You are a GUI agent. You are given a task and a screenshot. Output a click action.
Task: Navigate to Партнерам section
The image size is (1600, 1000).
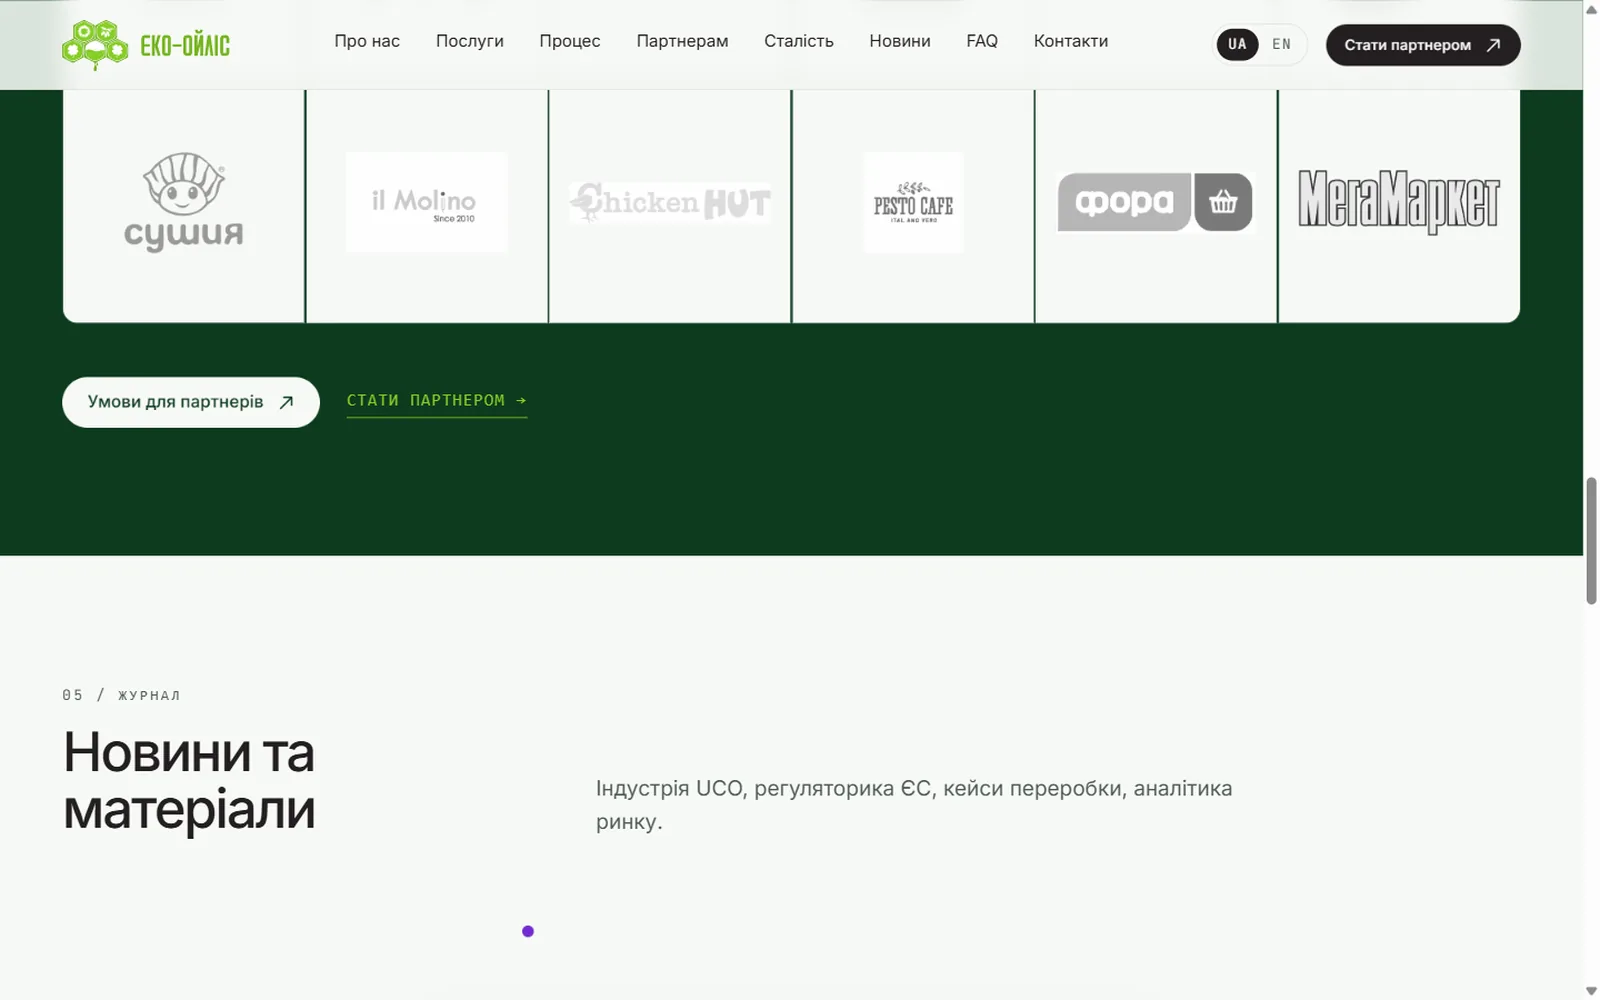tap(682, 41)
